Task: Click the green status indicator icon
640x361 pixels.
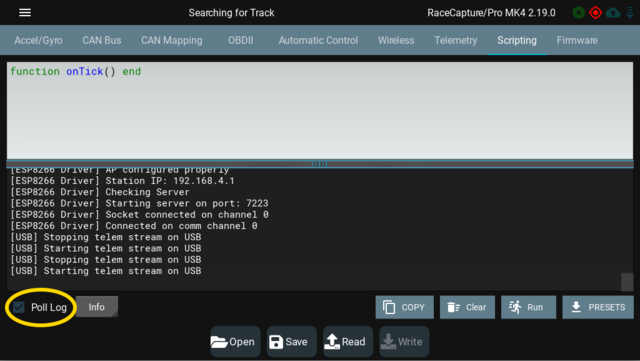Action: (x=578, y=13)
